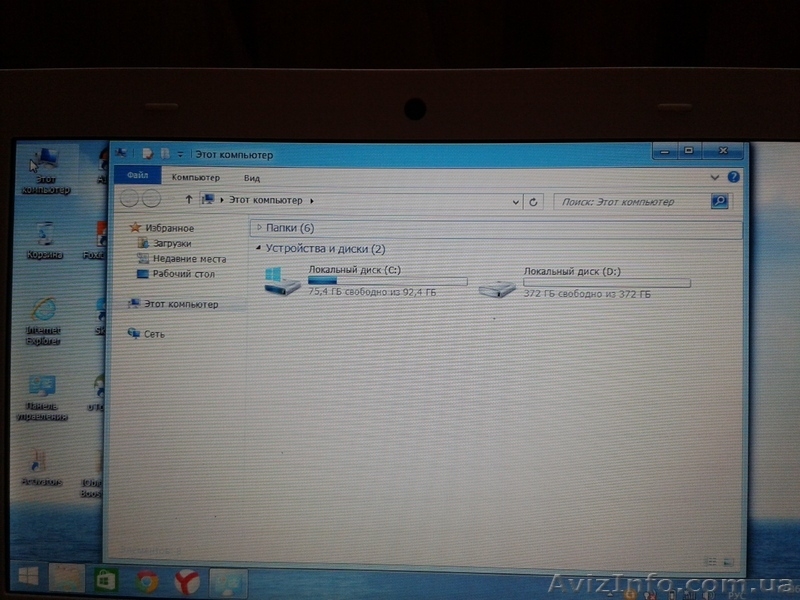The height and width of the screenshot is (600, 800).
Task: Click the search magnifier icon
Action: (719, 201)
